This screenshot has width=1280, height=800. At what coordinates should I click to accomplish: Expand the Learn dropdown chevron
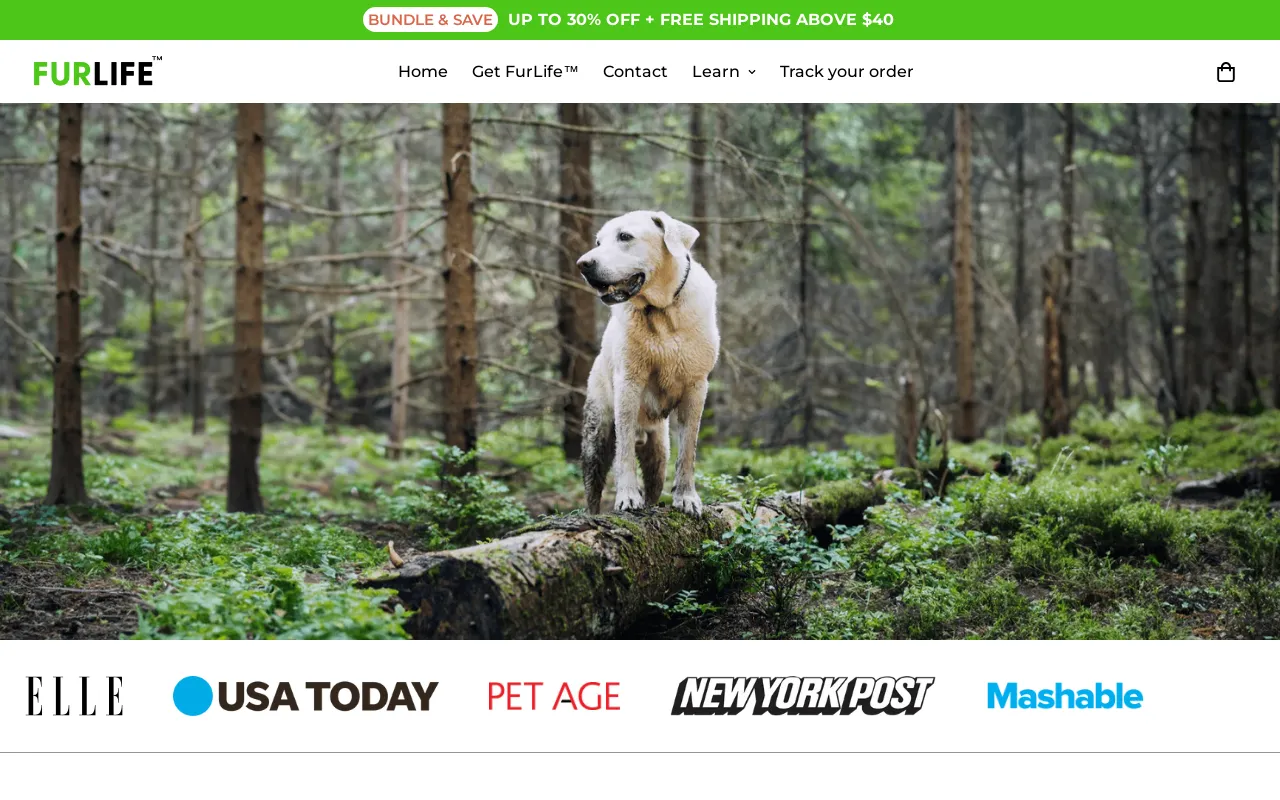pos(752,72)
